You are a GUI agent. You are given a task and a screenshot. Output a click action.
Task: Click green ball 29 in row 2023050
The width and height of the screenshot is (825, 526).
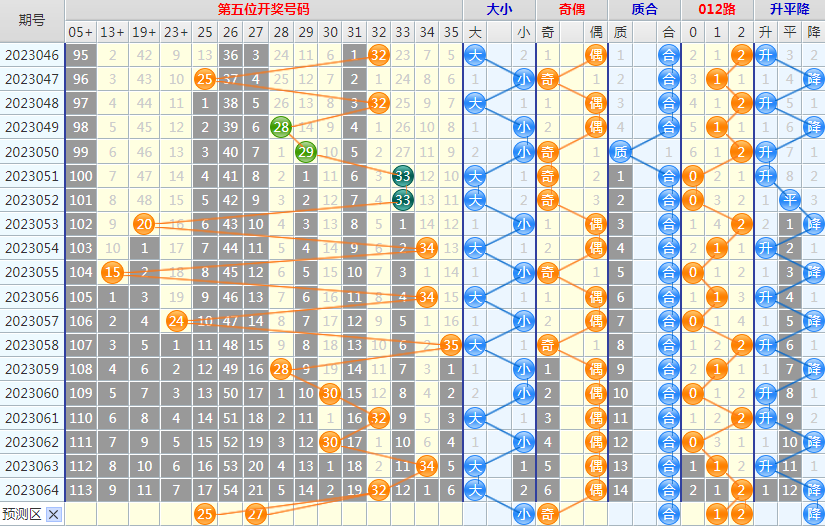pyautogui.click(x=306, y=152)
